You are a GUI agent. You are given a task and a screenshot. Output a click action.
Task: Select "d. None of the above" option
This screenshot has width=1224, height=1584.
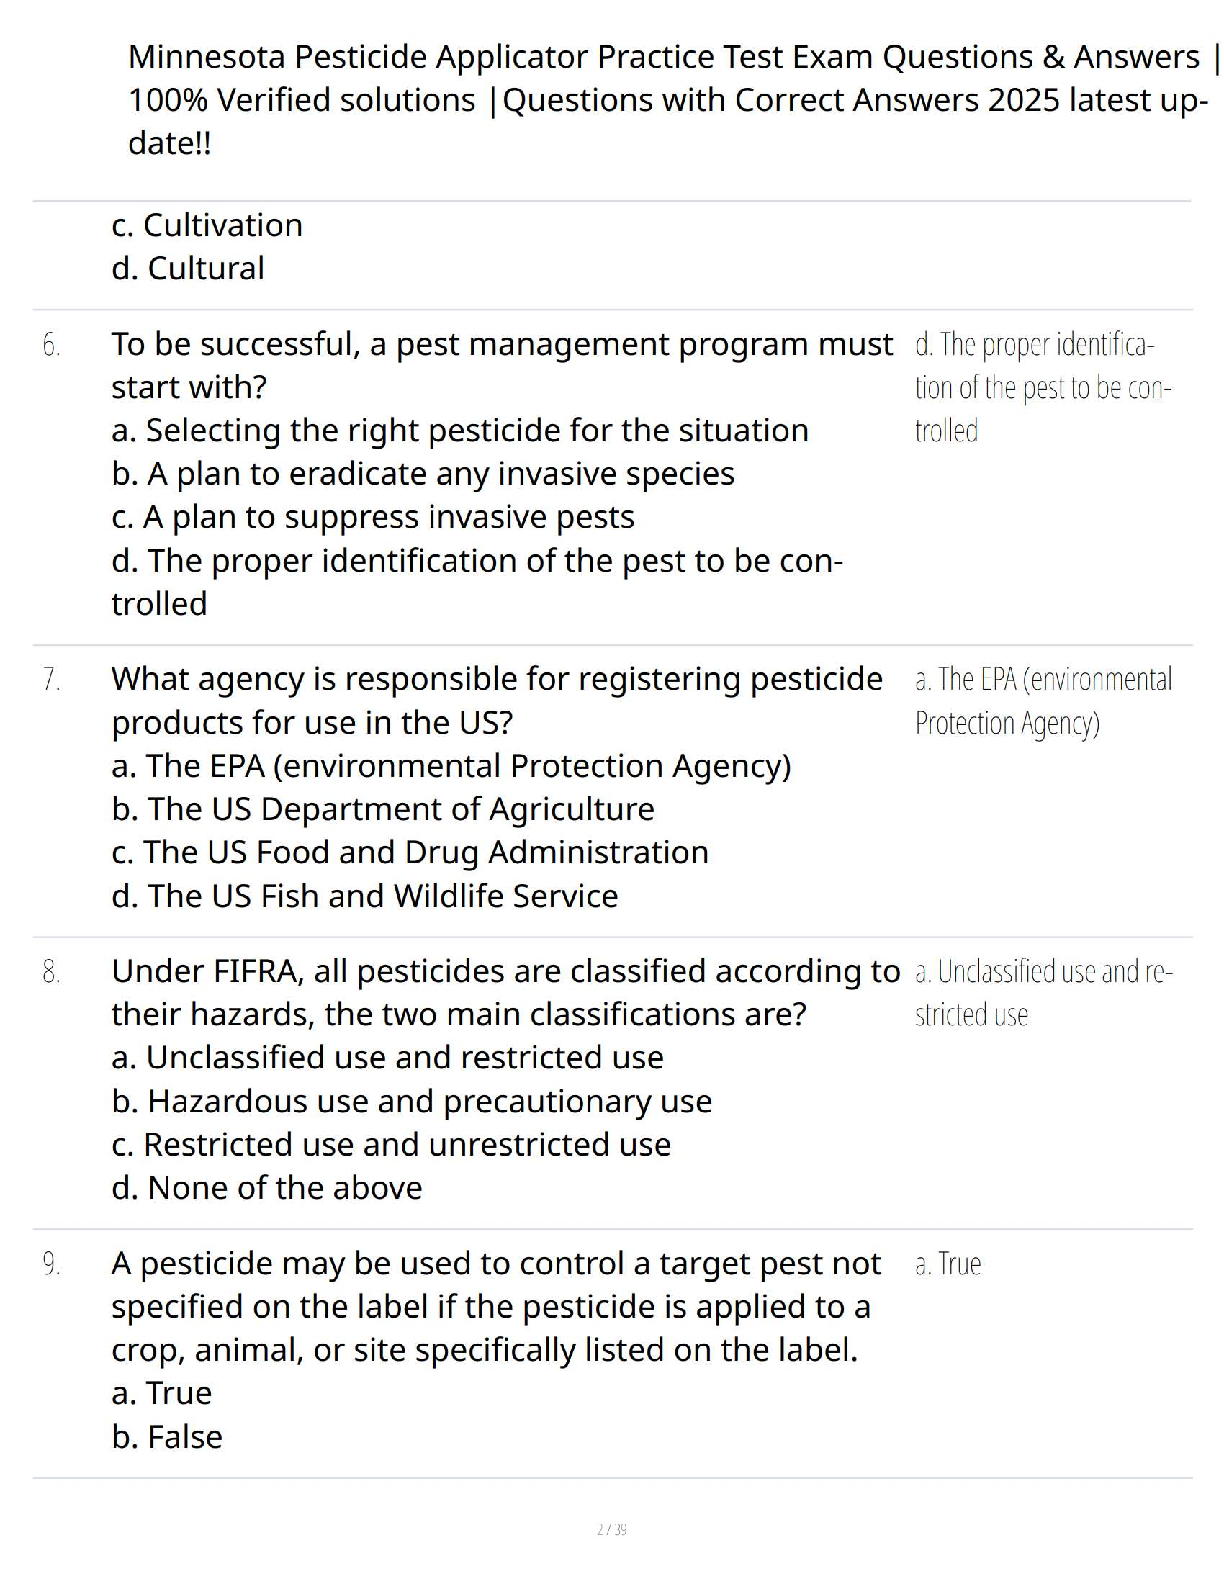[x=267, y=1188]
